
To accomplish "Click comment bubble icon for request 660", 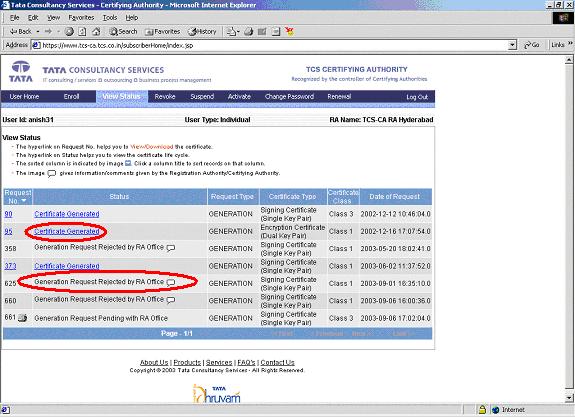I will click(171, 300).
